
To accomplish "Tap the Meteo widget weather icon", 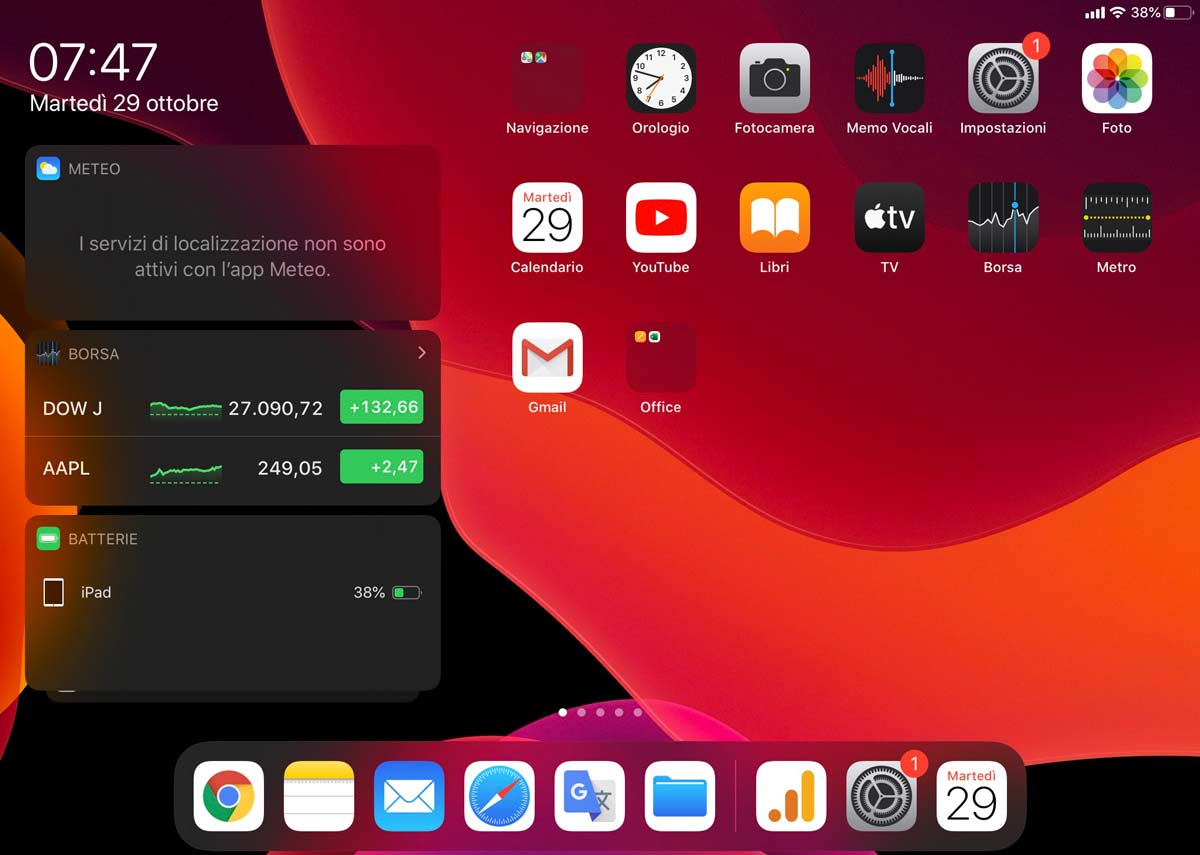I will pyautogui.click(x=48, y=168).
